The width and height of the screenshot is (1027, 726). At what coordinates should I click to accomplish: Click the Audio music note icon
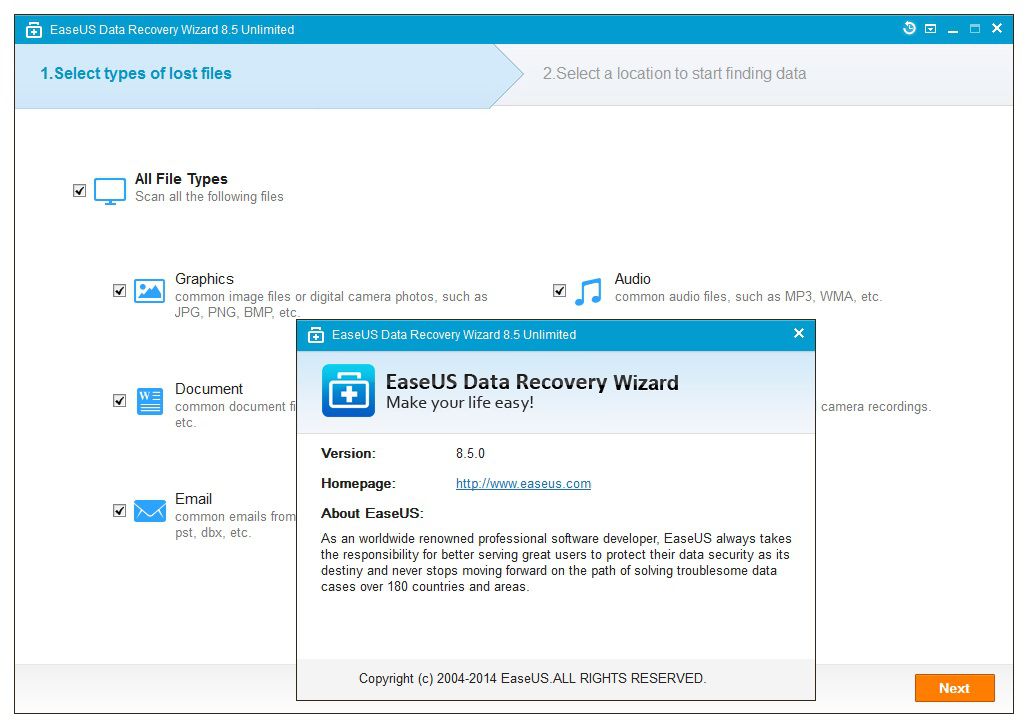pyautogui.click(x=588, y=291)
